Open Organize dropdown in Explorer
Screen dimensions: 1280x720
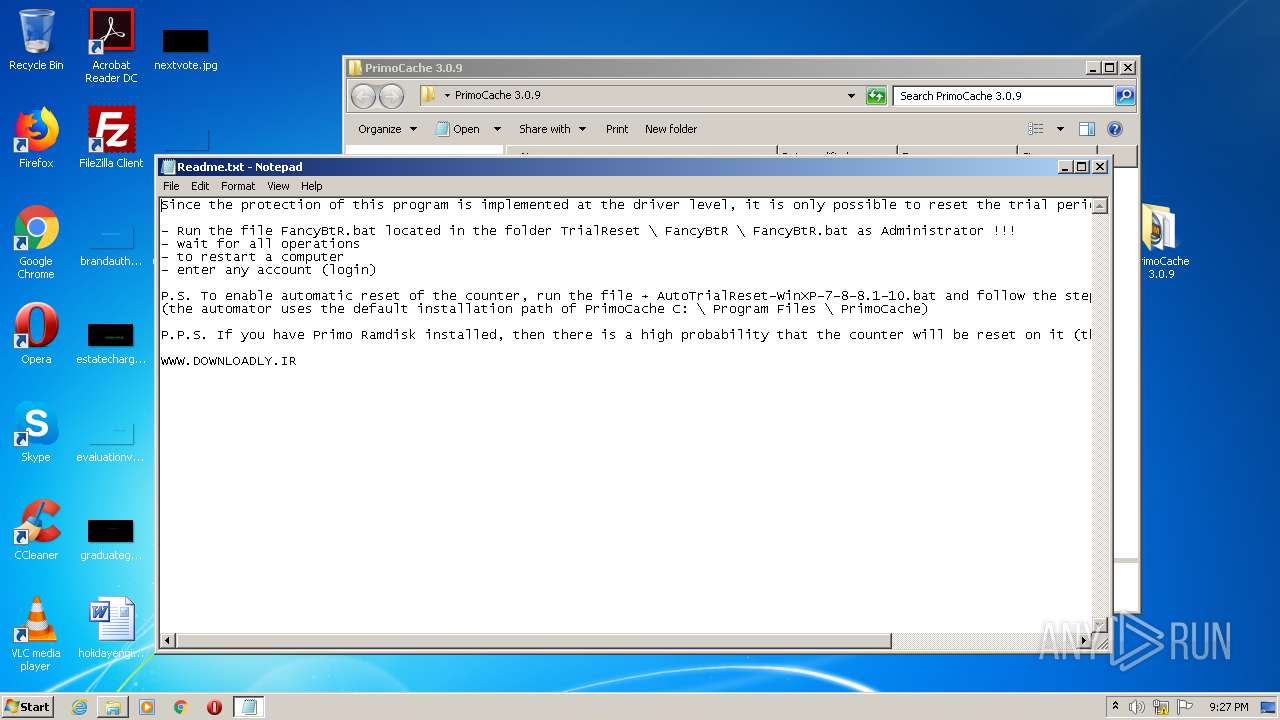coord(388,129)
